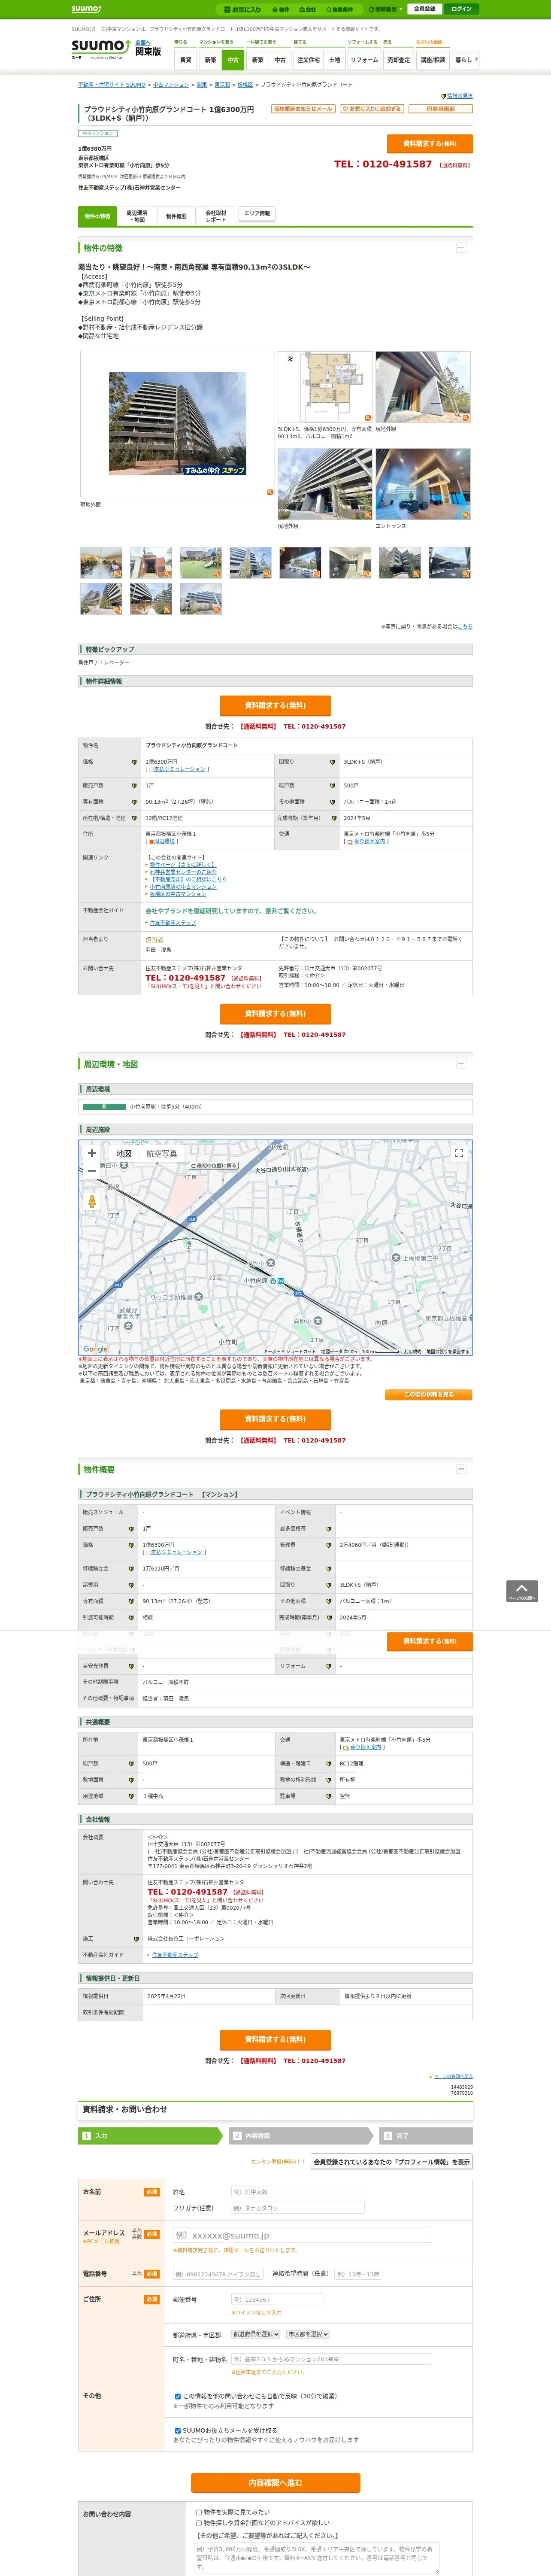Open 支払シミュレーション link in detail table

(179, 769)
